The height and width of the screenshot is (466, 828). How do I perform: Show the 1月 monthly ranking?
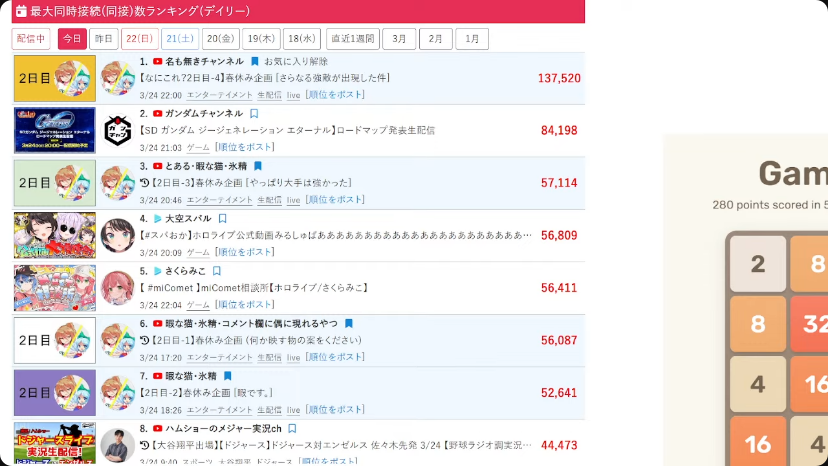(472, 39)
